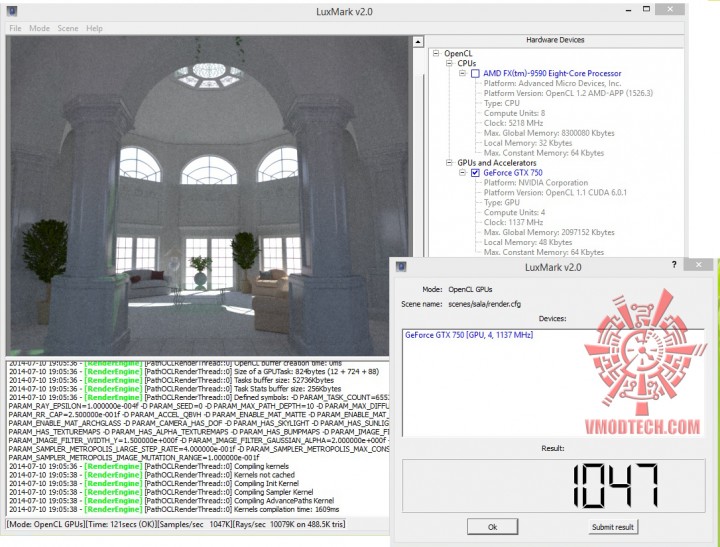Screen dimensions: 720x547
Task: Select the Clock: 5218 MHz row
Action: click(x=513, y=123)
